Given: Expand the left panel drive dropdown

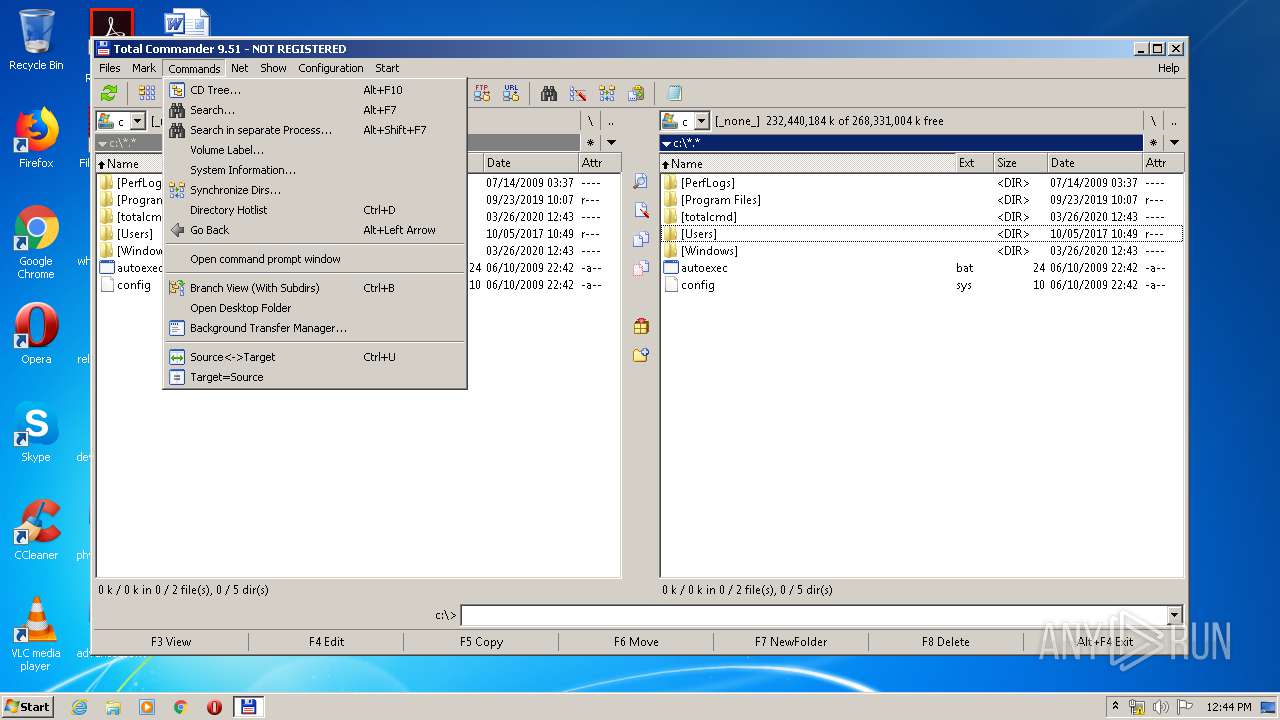Looking at the screenshot, I should 137,121.
